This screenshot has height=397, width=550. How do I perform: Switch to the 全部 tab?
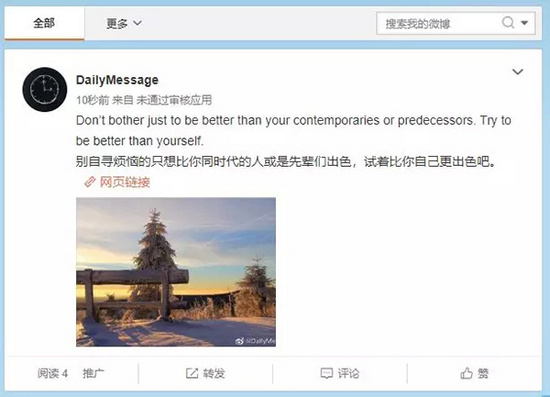tap(44, 23)
